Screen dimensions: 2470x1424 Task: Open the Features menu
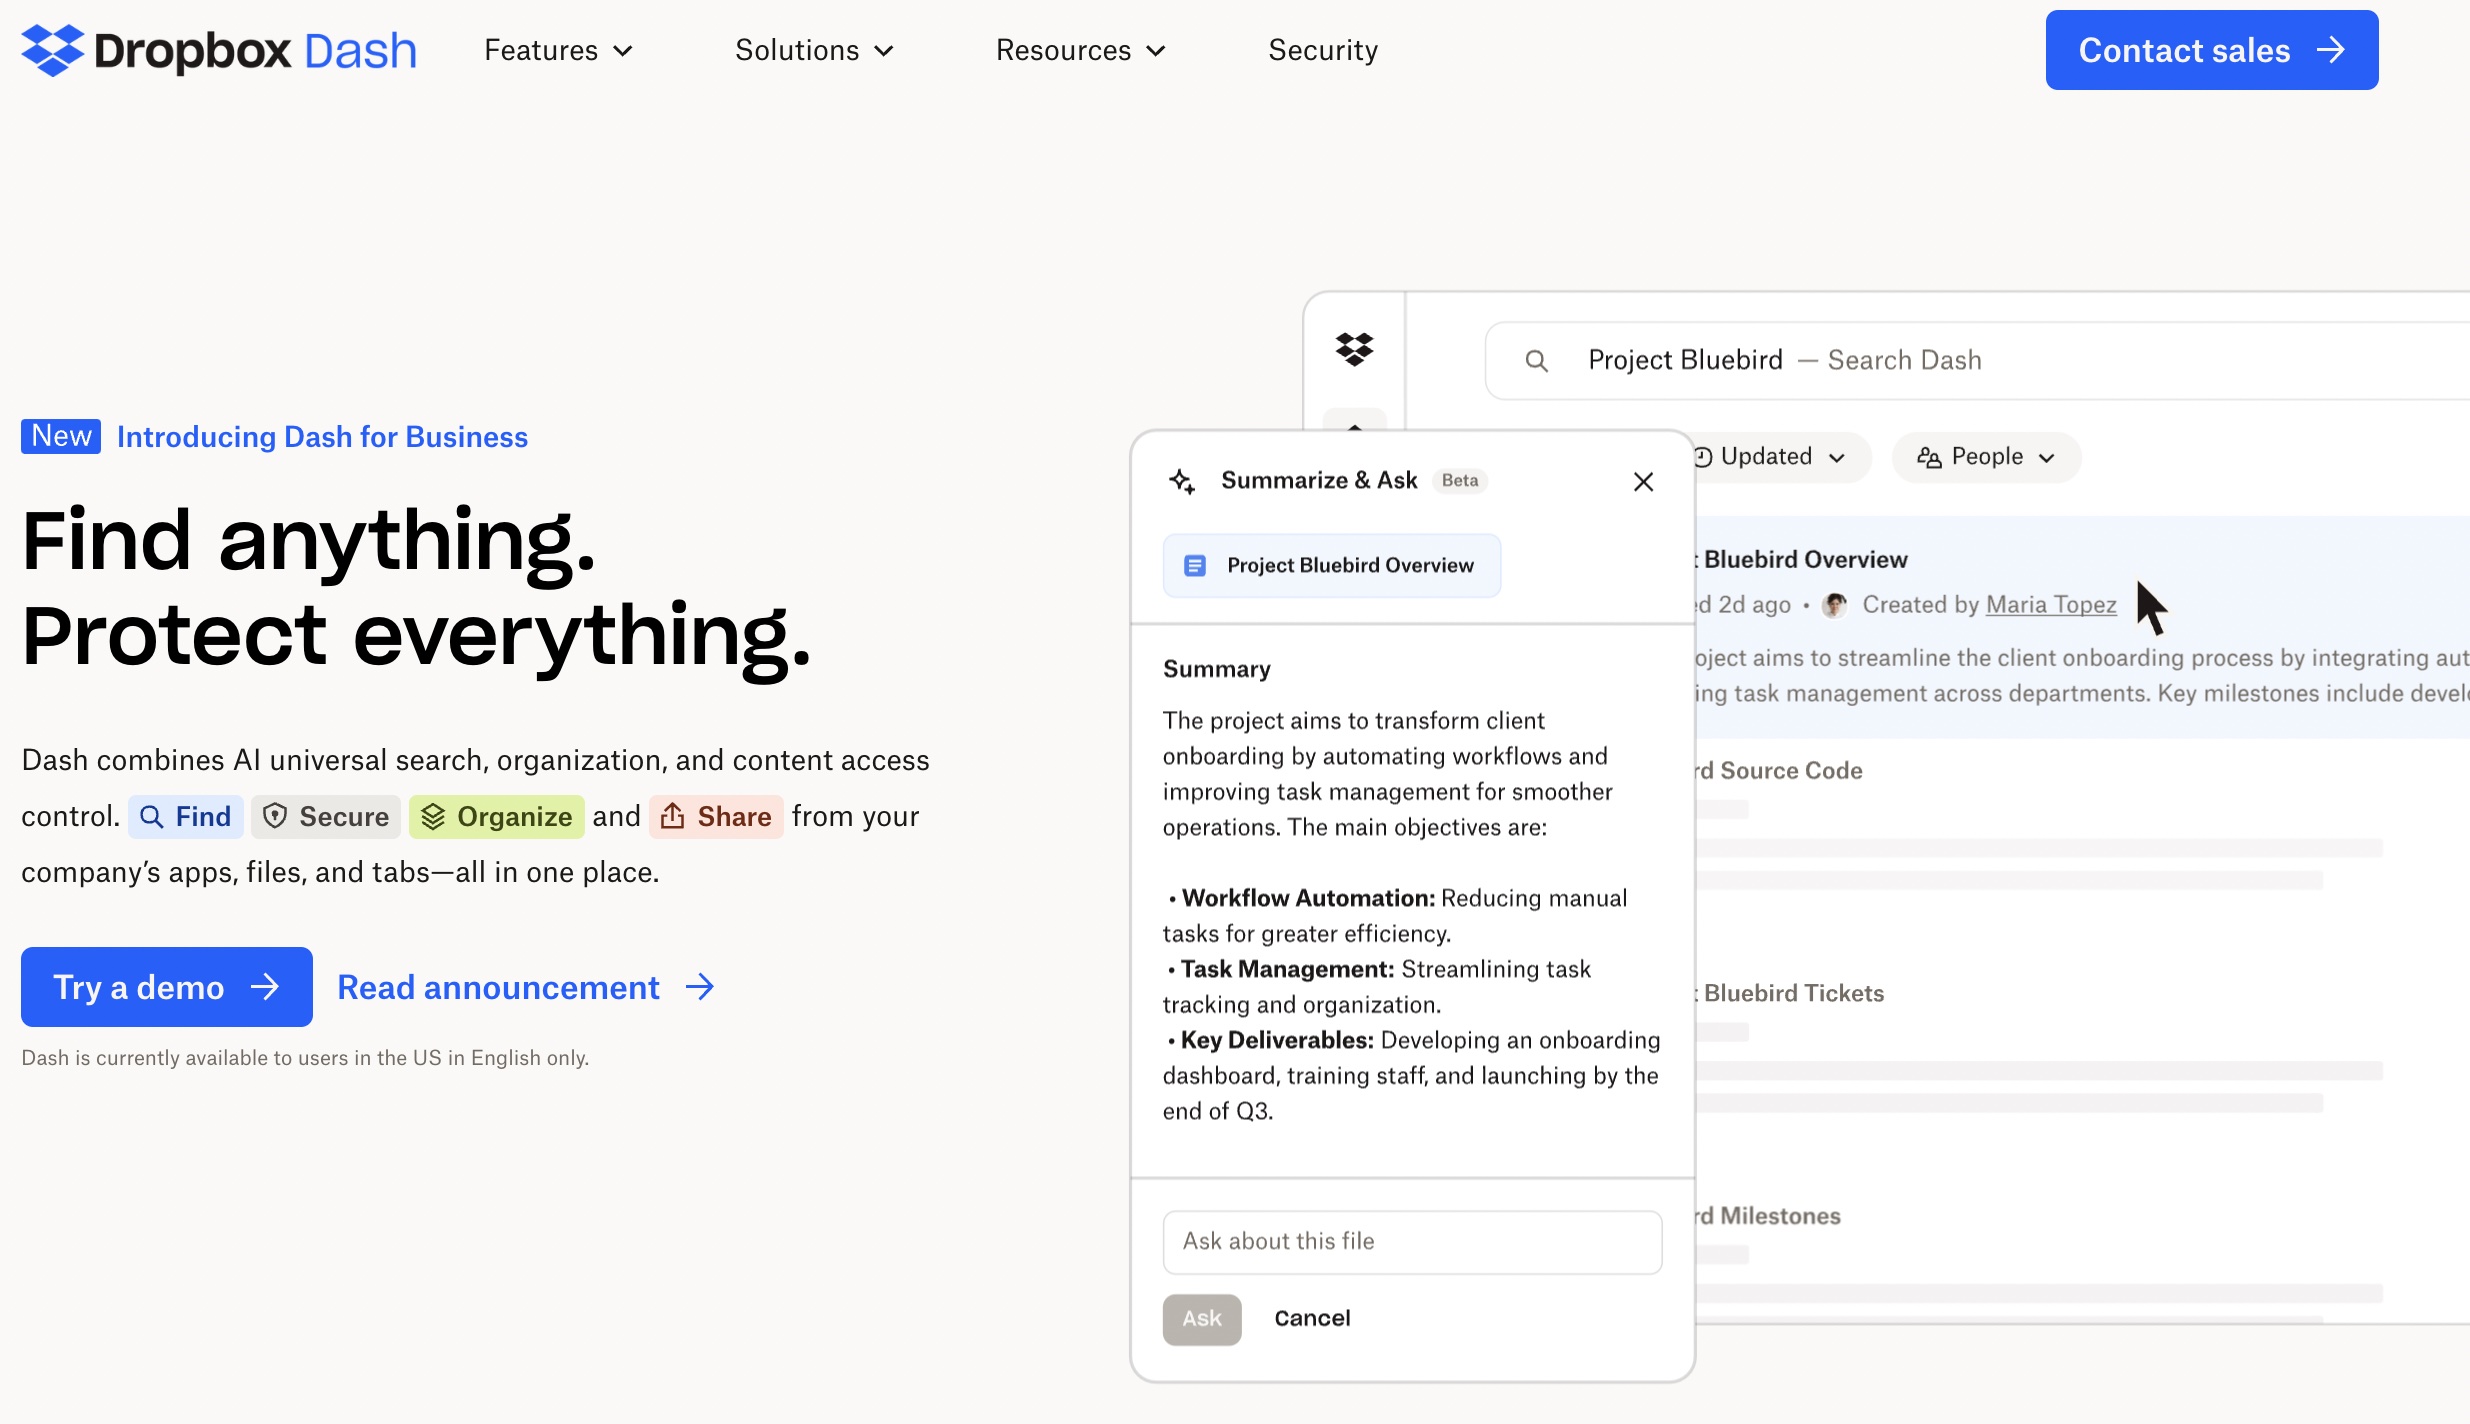click(x=558, y=50)
